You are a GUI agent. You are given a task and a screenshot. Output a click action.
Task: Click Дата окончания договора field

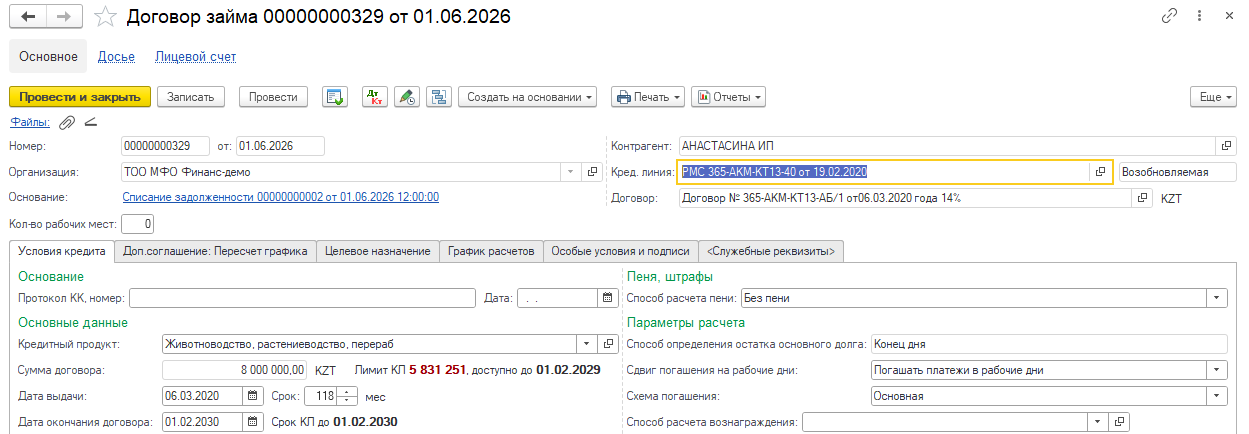201,422
